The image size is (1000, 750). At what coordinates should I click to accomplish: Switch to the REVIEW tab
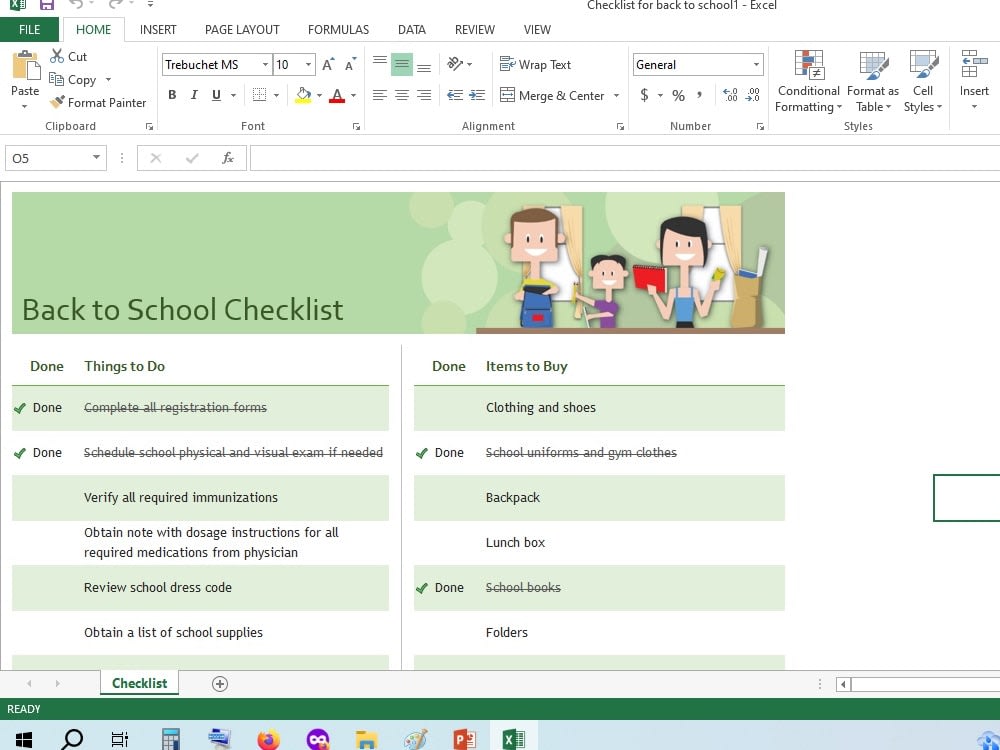[474, 29]
